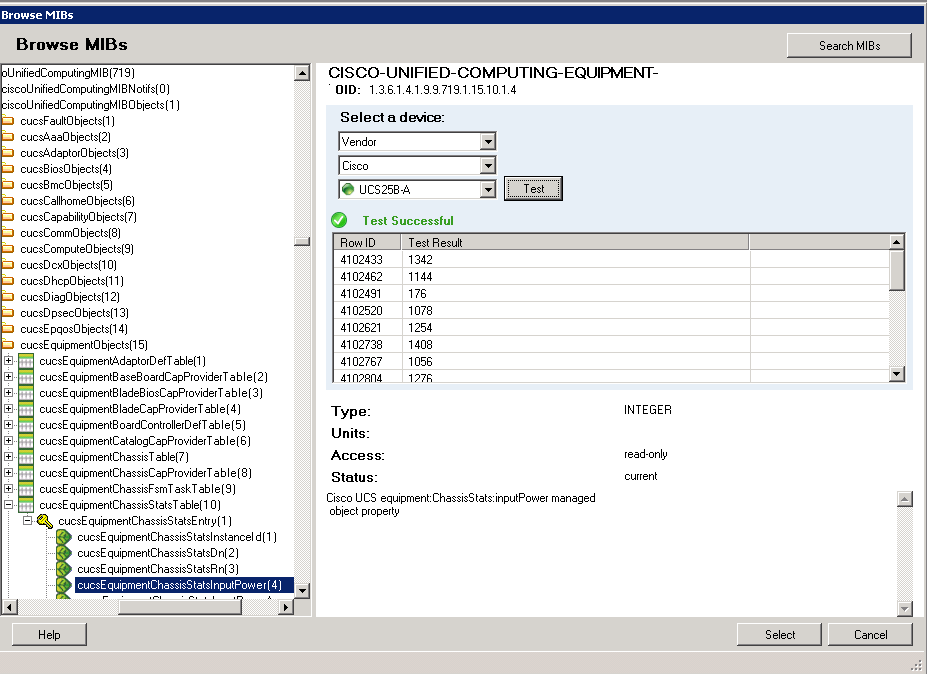Click the table icon of cucsEquipmentBaseBoardCapProviderTable(2)
This screenshot has height=674, width=927.
click(x=26, y=377)
